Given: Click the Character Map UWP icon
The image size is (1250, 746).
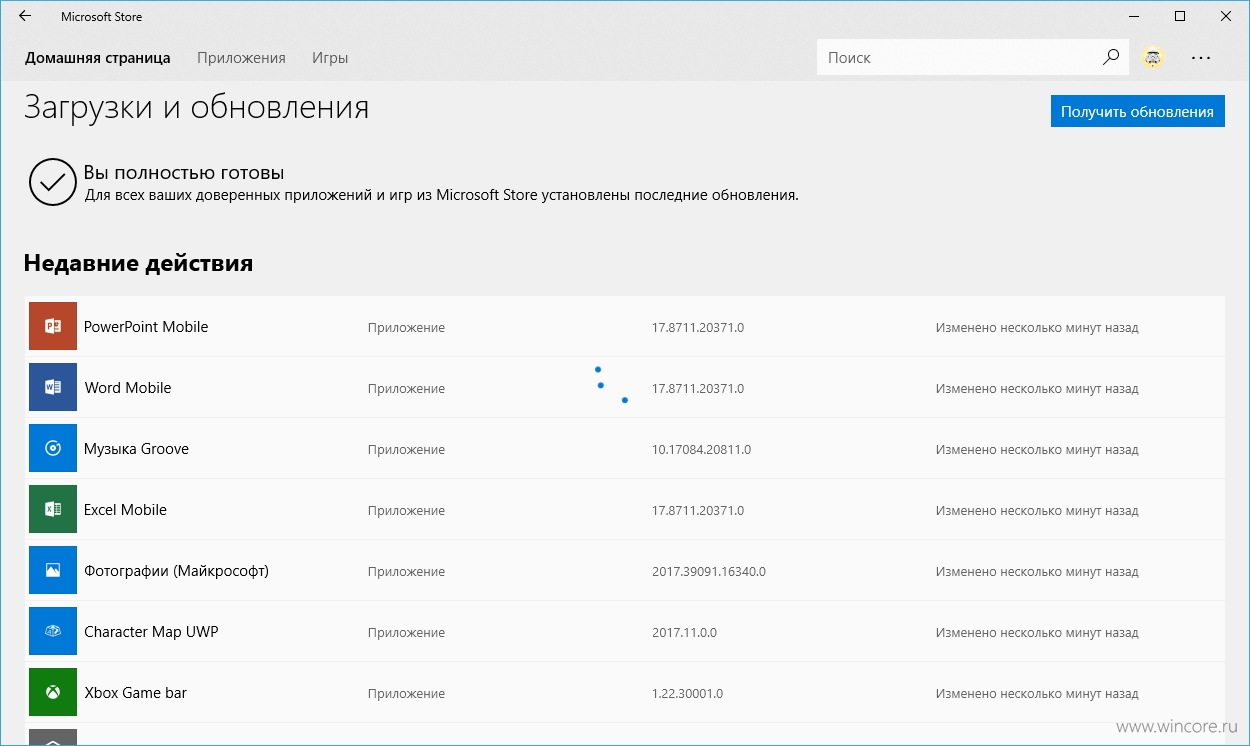Looking at the screenshot, I should pyautogui.click(x=53, y=631).
